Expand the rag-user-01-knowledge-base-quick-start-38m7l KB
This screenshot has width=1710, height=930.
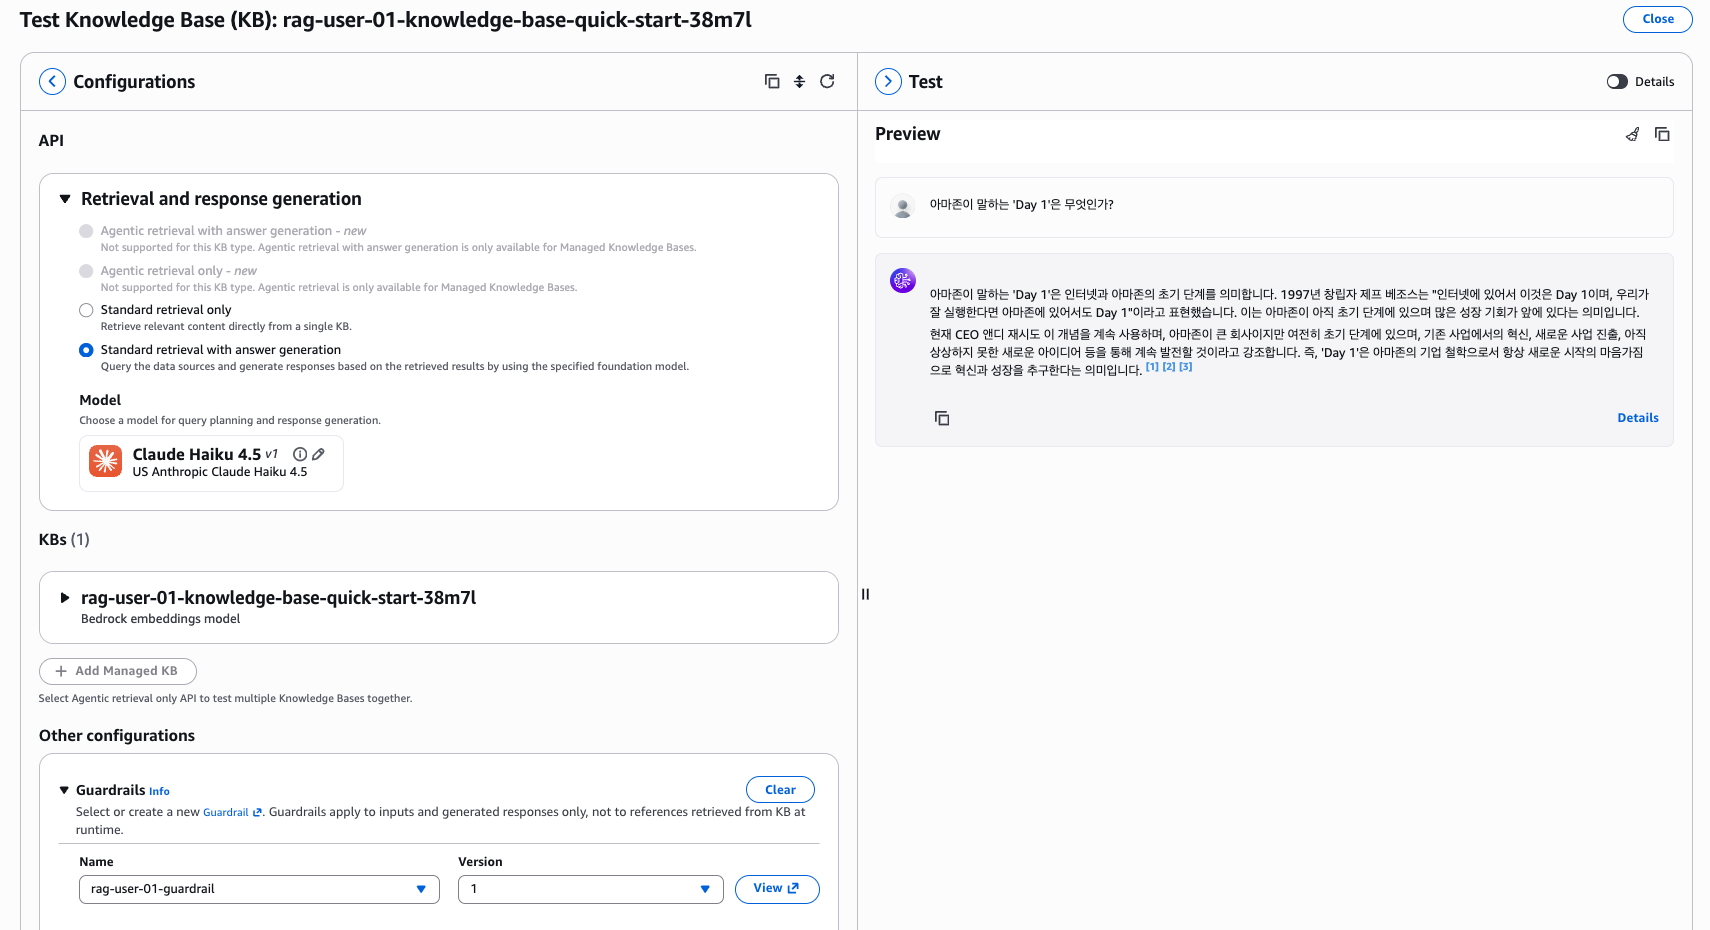[x=65, y=598]
